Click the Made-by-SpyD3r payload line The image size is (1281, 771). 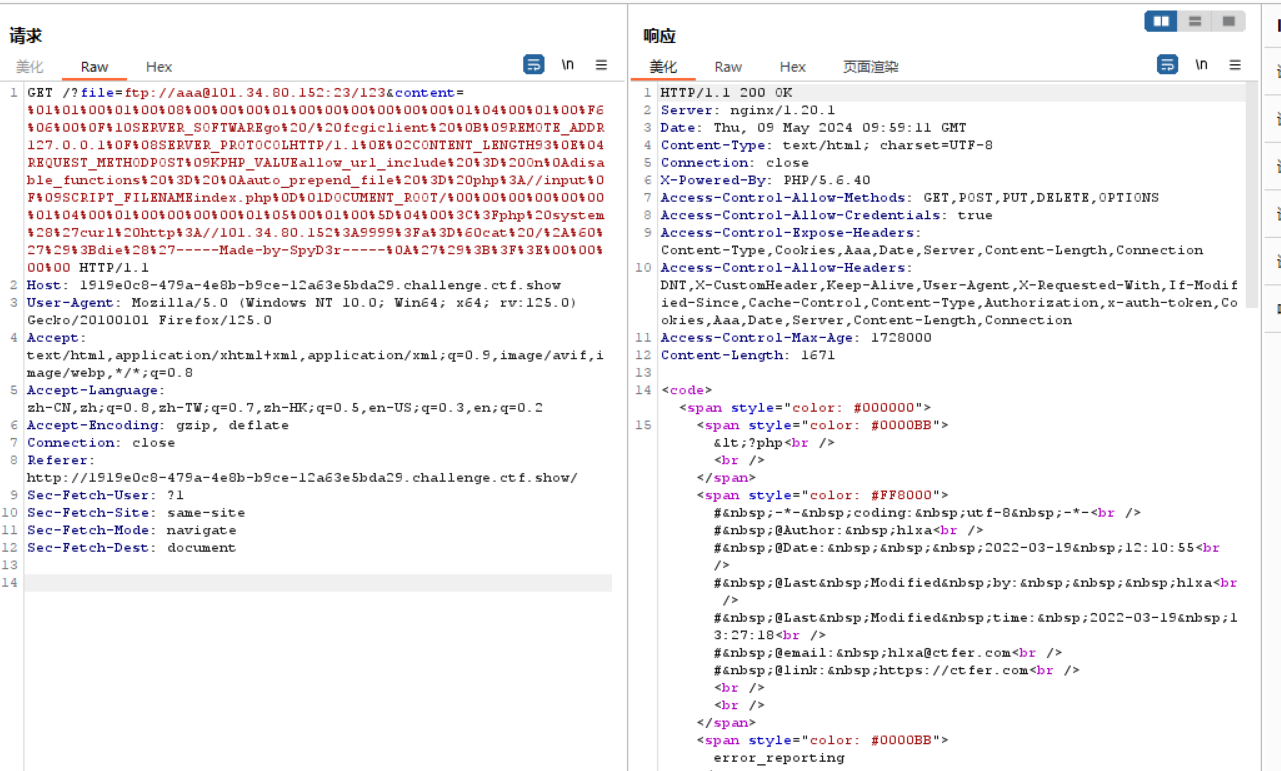pos(315,250)
